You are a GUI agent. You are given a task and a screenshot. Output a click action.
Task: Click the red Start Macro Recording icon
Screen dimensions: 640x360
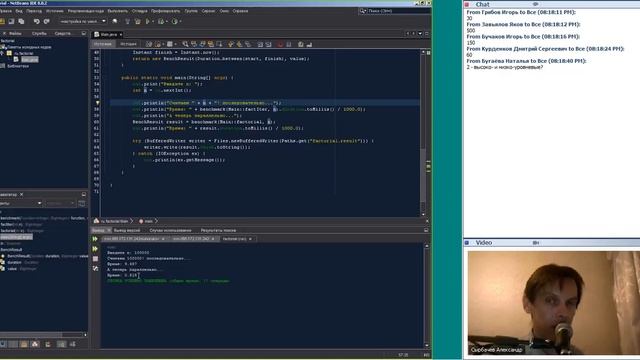click(280, 44)
